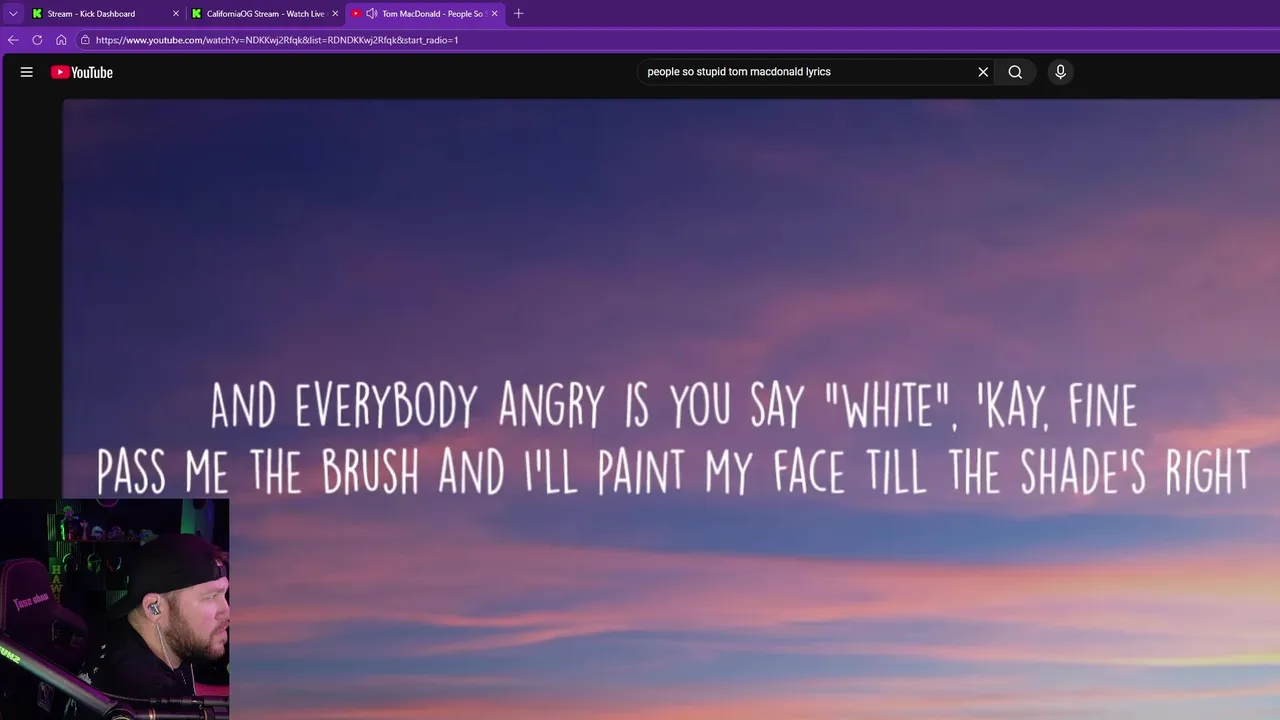Close the CaliforniaOG Stream tab
Screen dimensions: 1280x720
[335, 14]
